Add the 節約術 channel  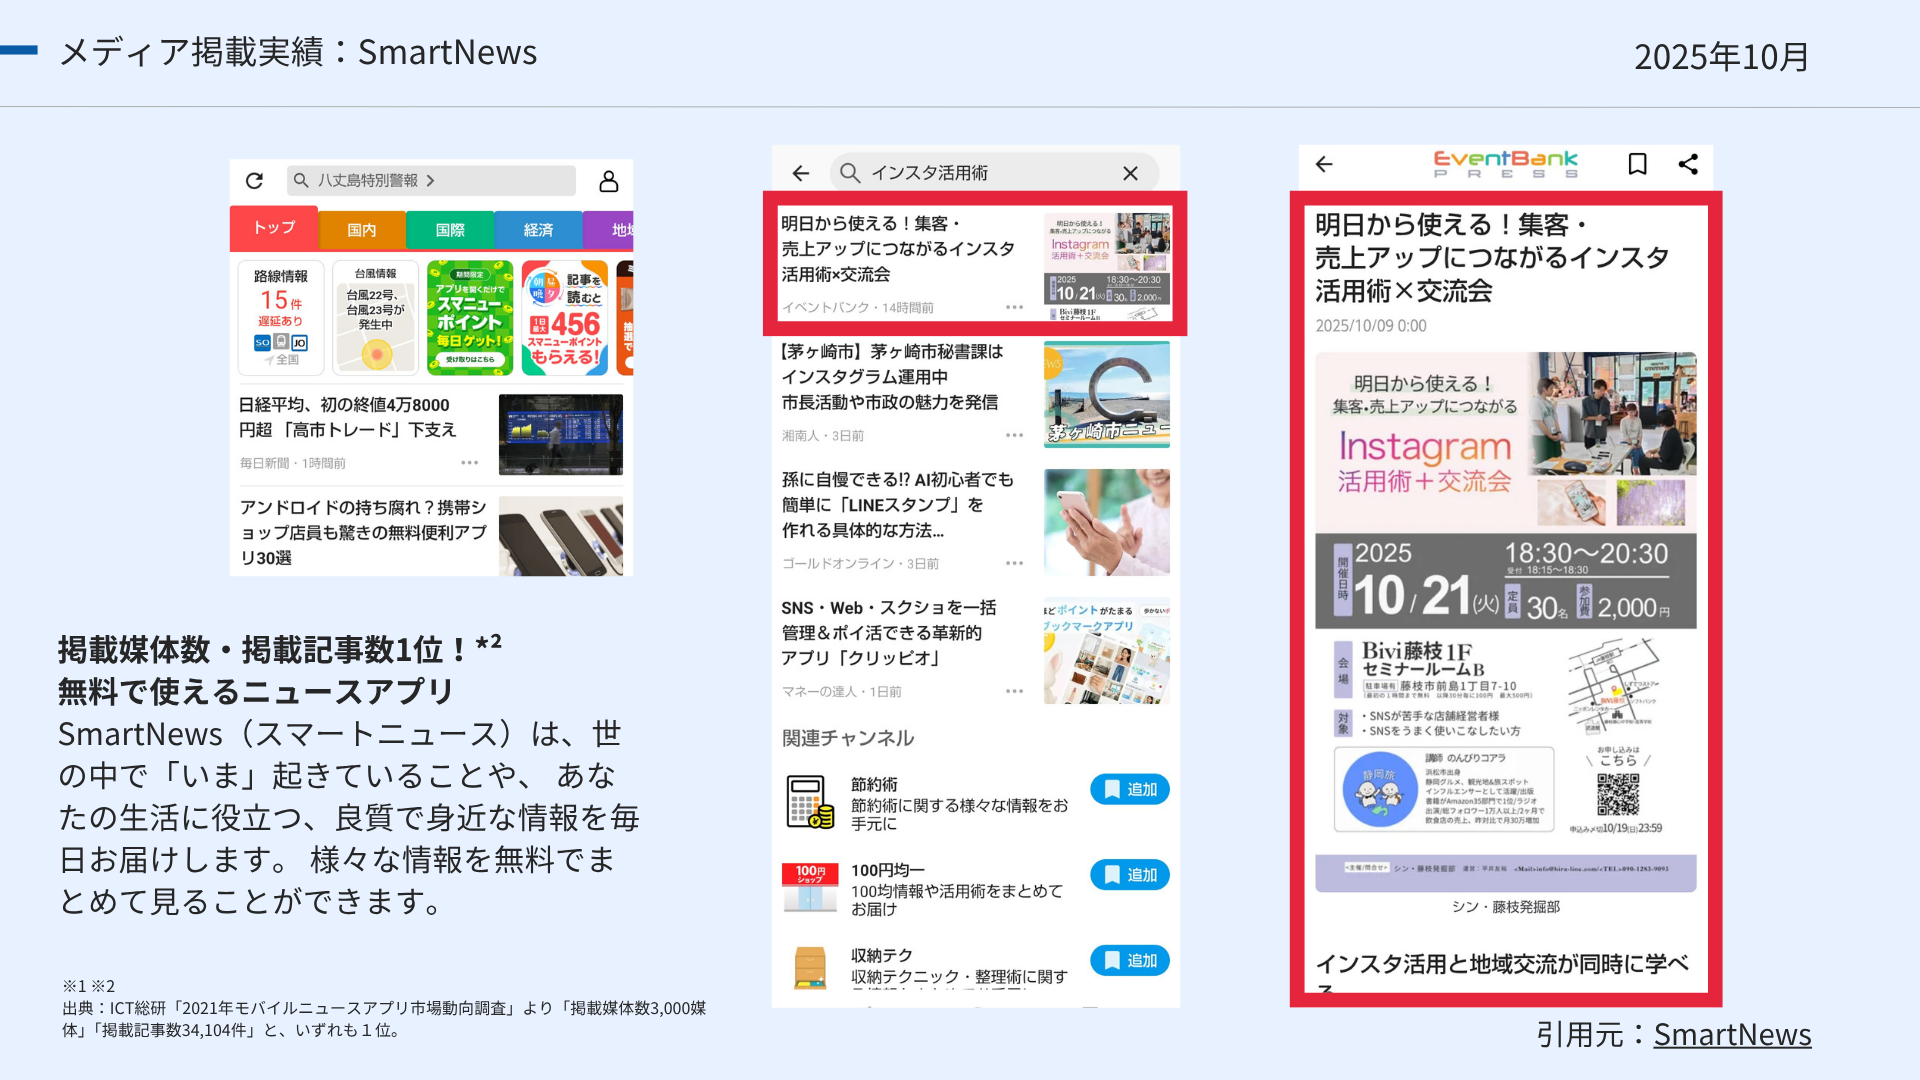tap(1129, 789)
